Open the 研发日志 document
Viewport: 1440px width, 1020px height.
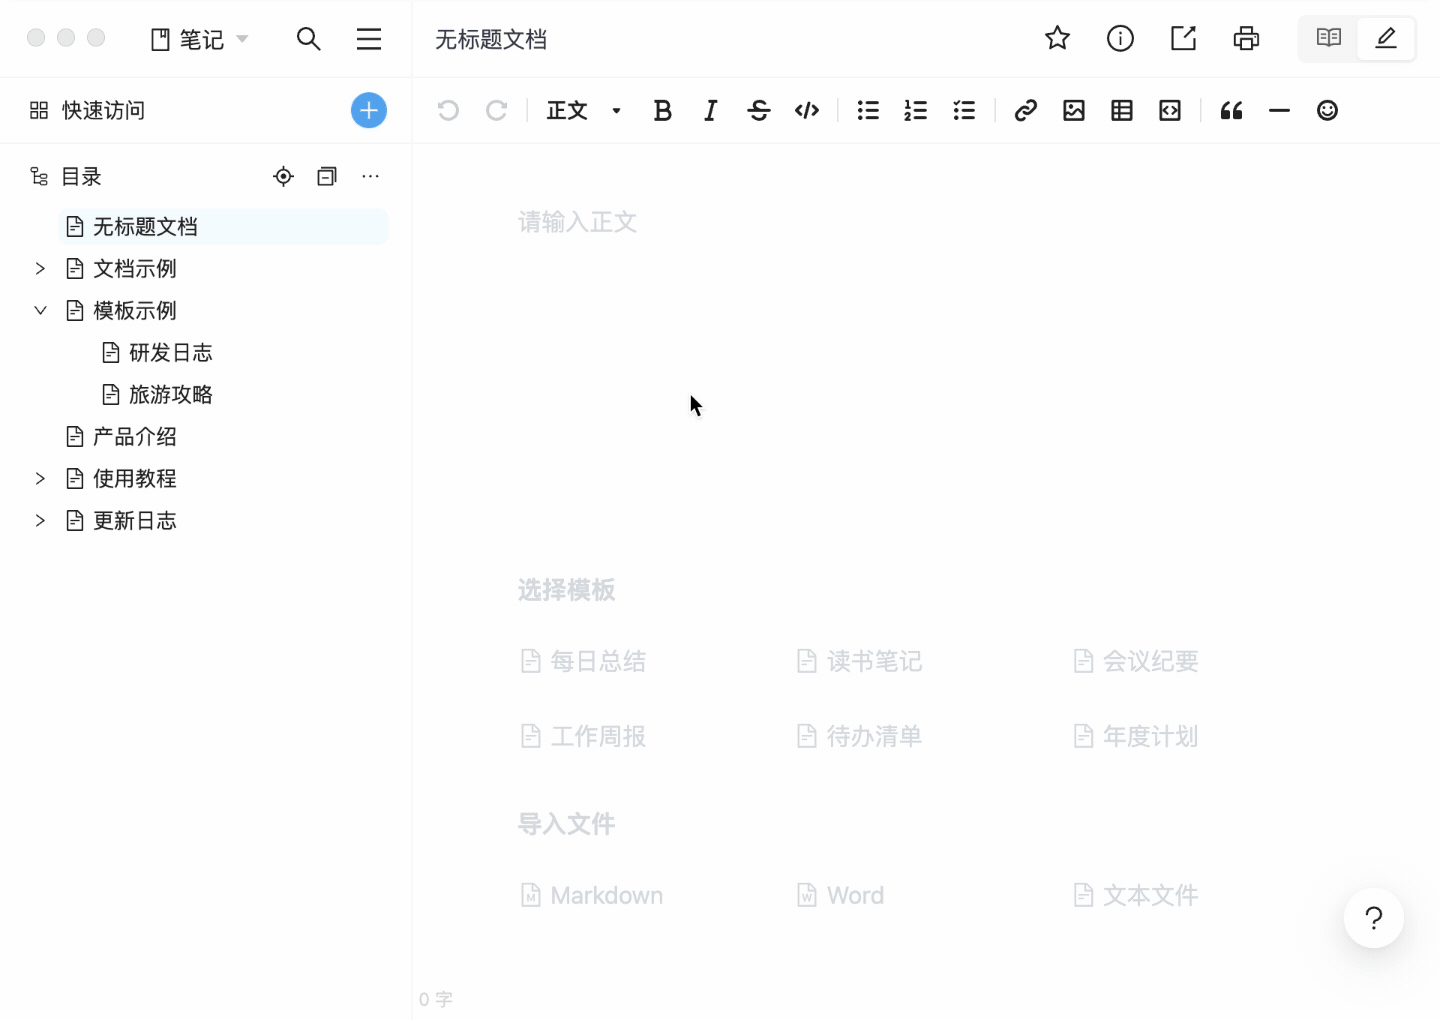click(170, 352)
